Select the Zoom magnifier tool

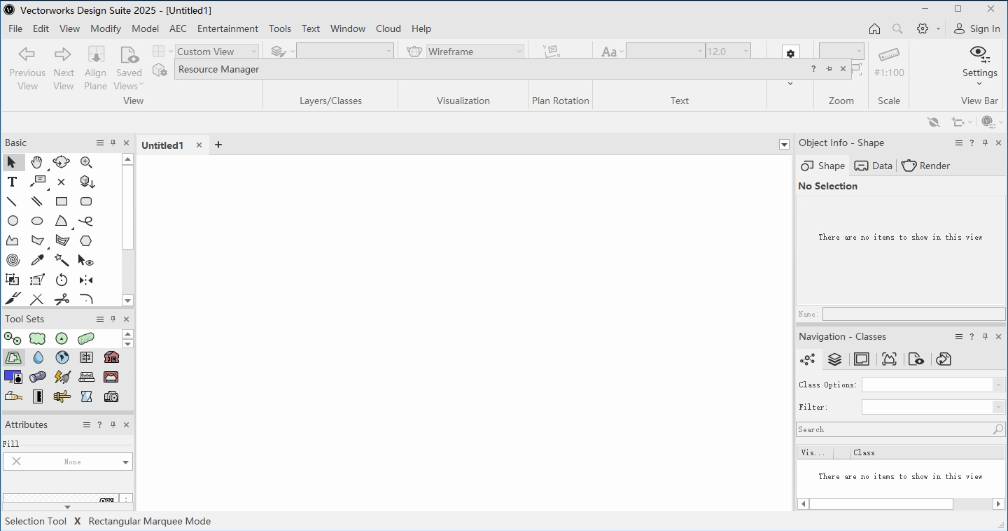pos(86,162)
